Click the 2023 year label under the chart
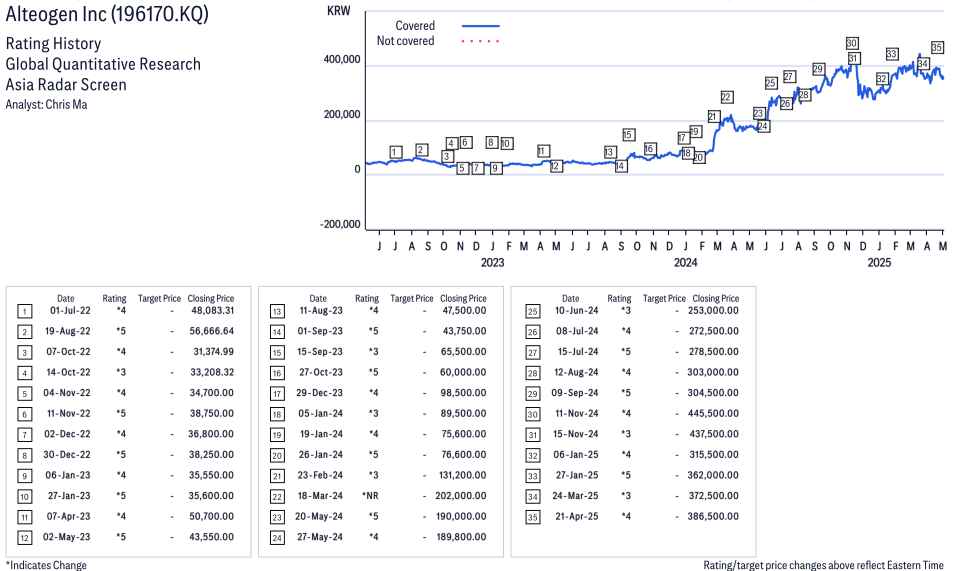 (x=492, y=262)
